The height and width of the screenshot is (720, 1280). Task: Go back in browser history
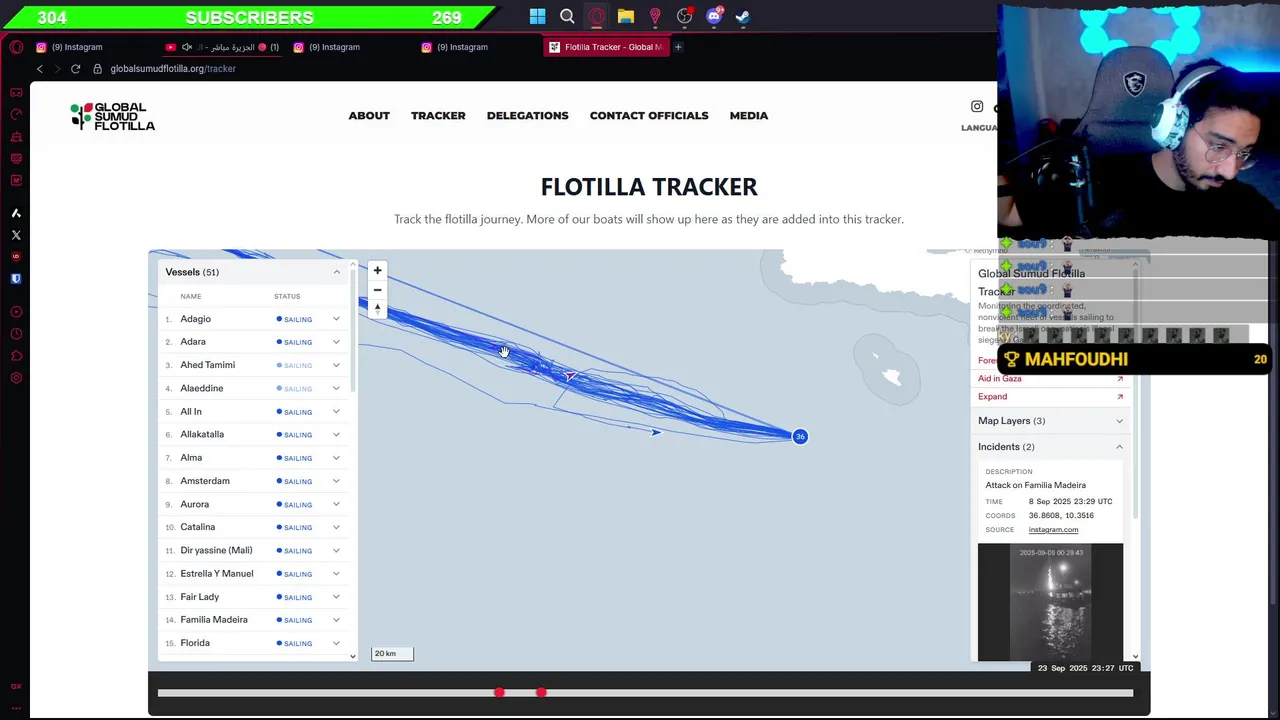[x=39, y=69]
